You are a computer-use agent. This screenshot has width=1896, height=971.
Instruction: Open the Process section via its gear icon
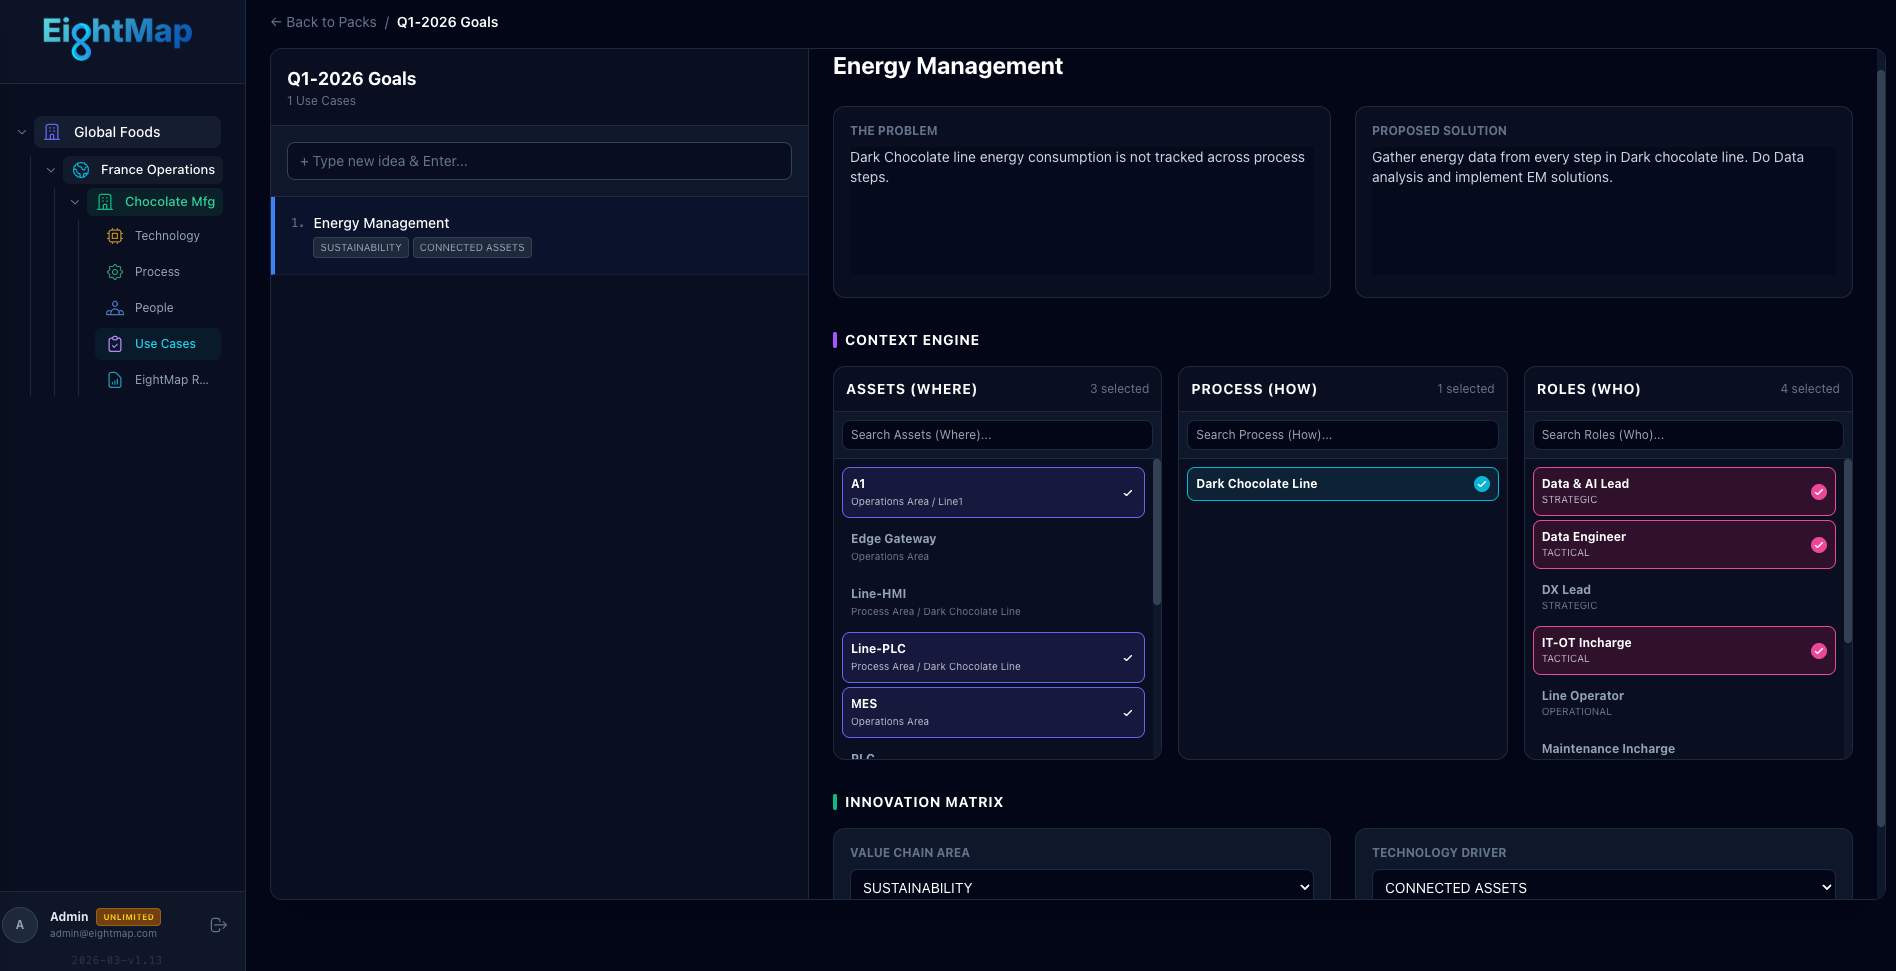[x=115, y=271]
